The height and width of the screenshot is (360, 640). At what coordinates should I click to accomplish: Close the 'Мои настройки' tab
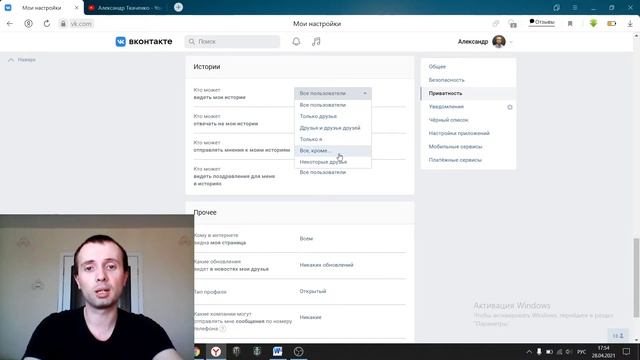point(76,8)
